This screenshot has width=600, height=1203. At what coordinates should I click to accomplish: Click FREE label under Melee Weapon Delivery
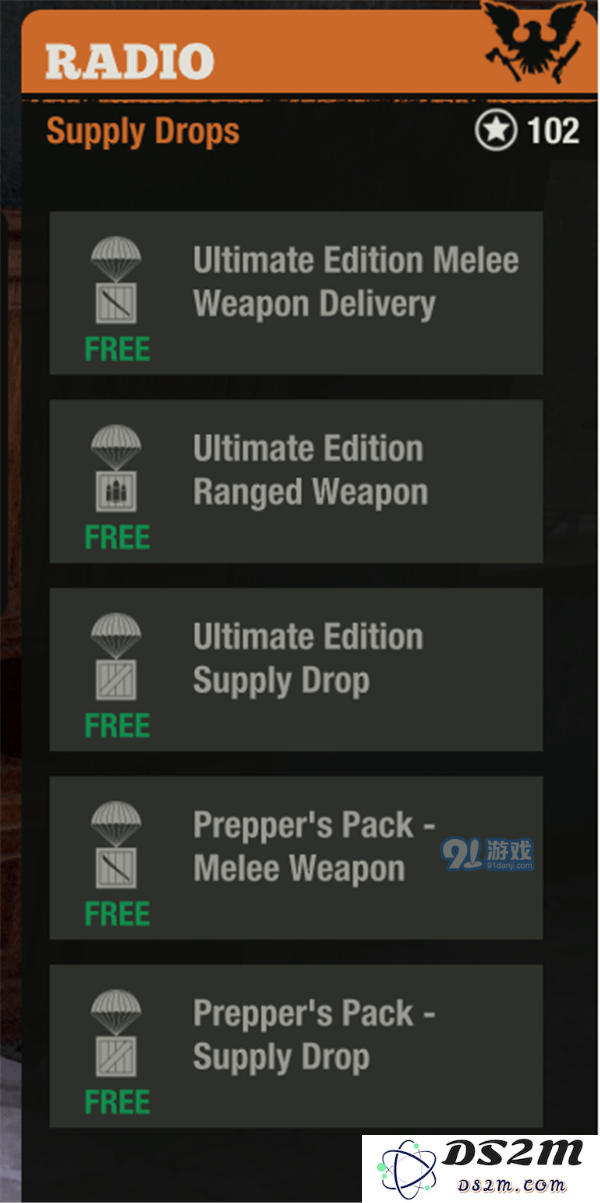pyautogui.click(x=117, y=349)
